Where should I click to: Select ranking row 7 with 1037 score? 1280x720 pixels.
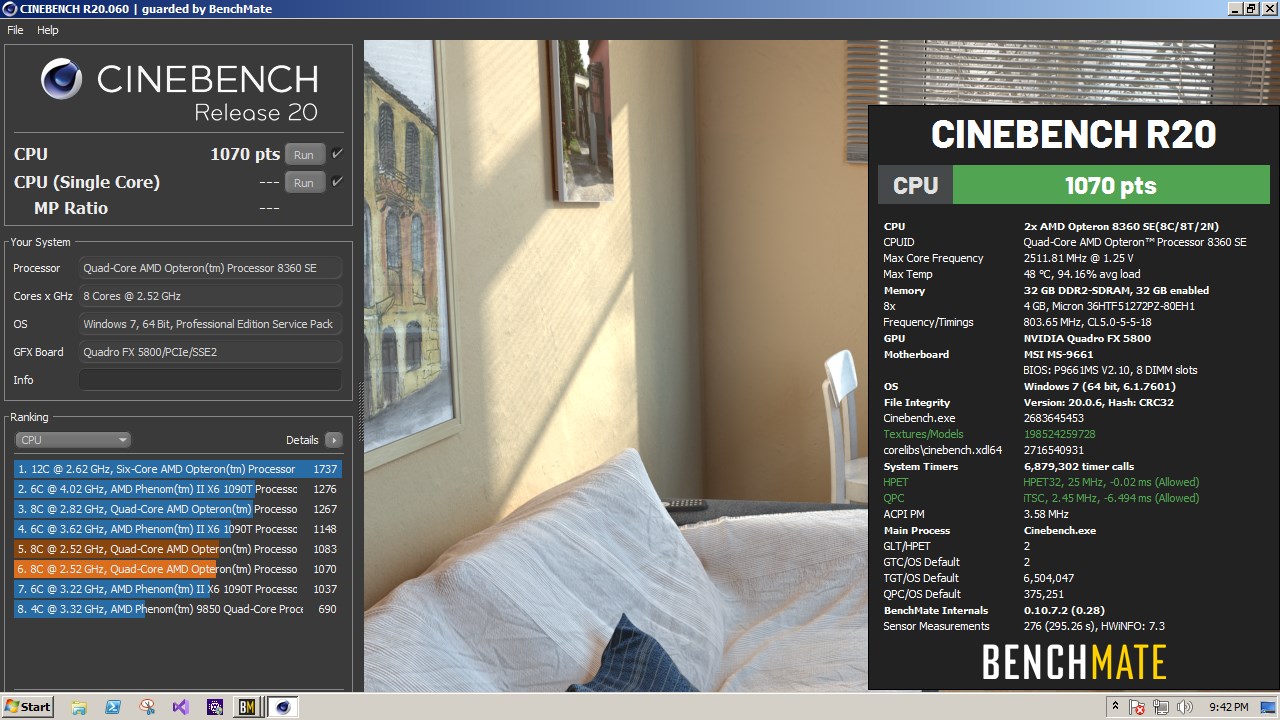click(x=178, y=589)
